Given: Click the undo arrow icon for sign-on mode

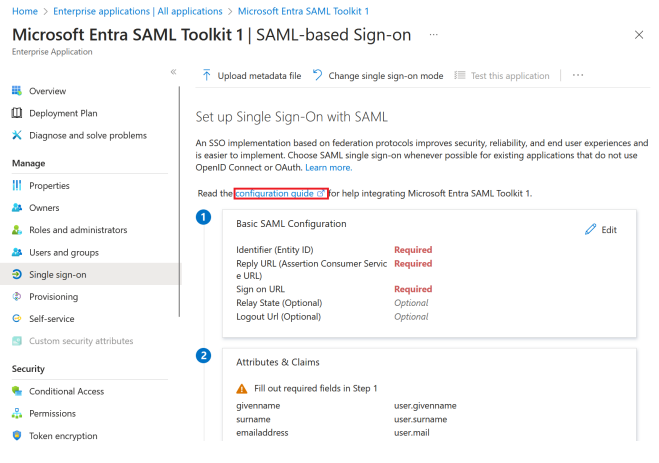Looking at the screenshot, I should (317, 75).
